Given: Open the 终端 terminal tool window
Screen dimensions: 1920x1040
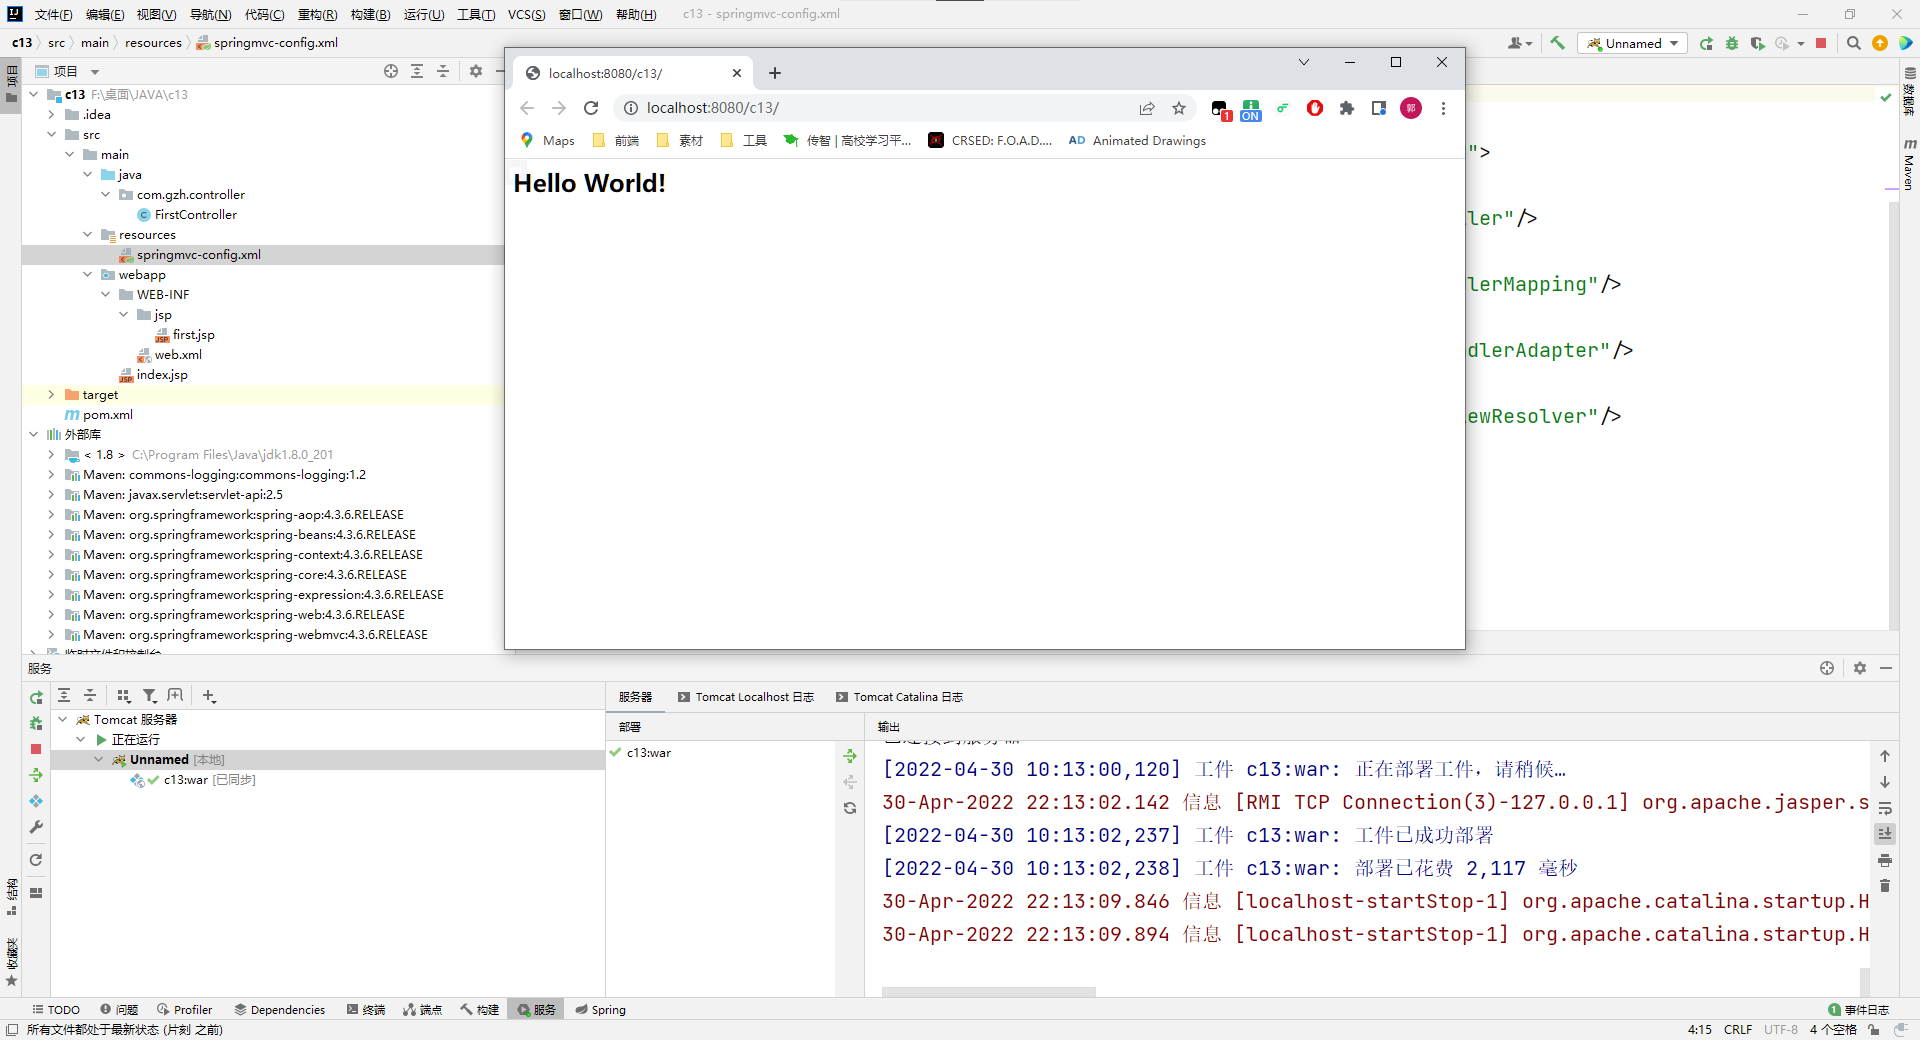Looking at the screenshot, I should [x=366, y=1010].
